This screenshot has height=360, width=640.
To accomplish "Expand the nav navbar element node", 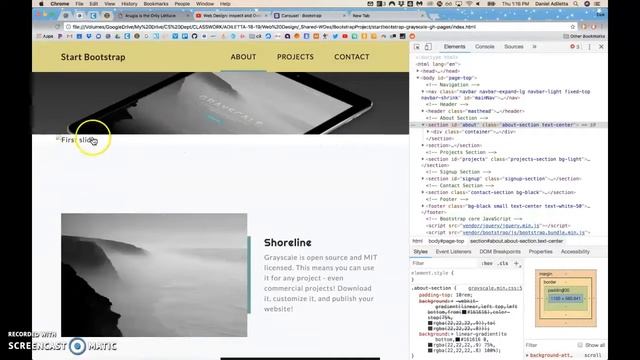I will 423,92.
